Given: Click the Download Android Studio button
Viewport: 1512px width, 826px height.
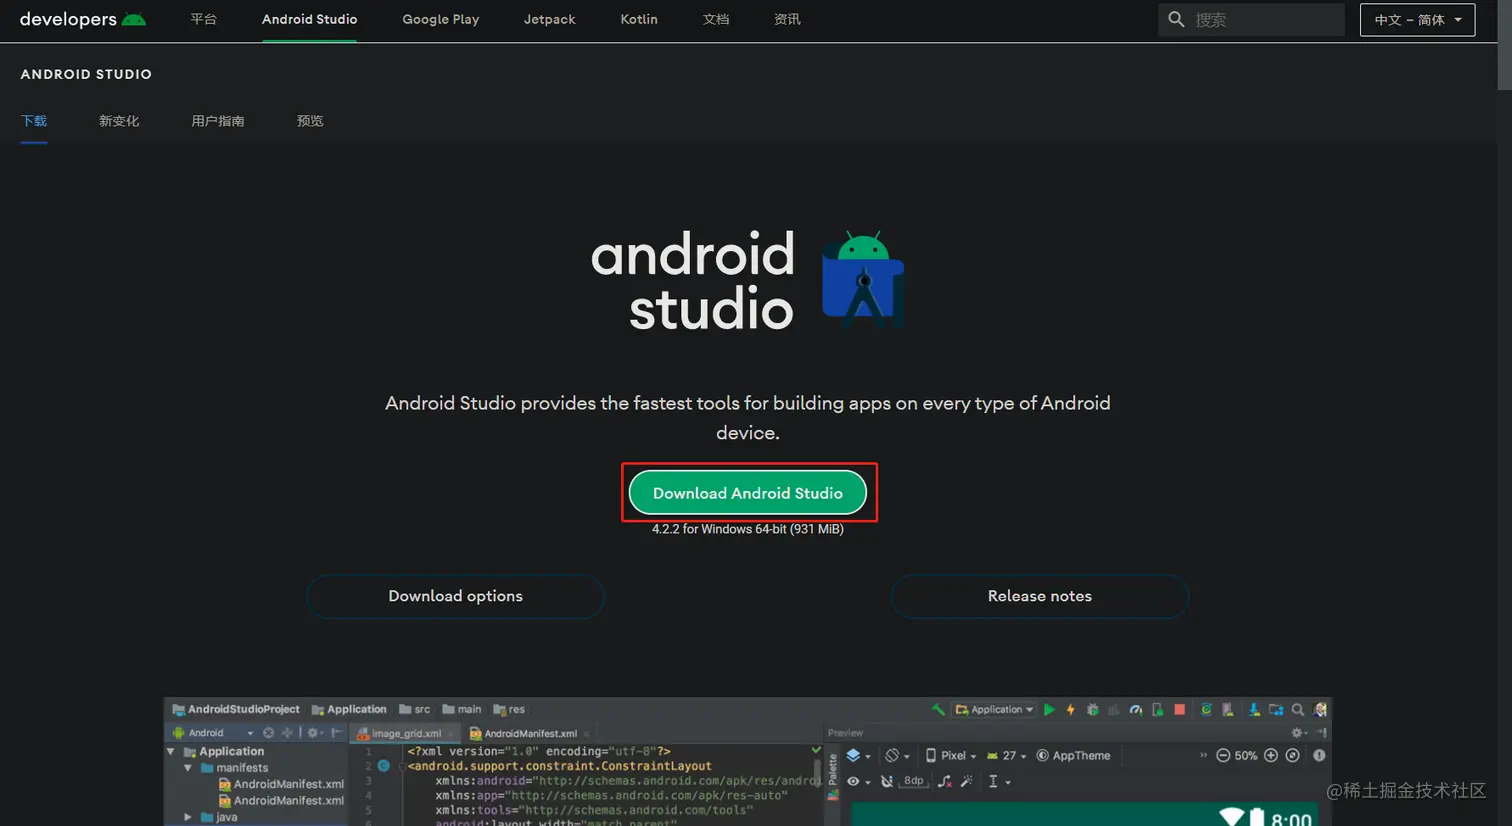Looking at the screenshot, I should [x=748, y=493].
